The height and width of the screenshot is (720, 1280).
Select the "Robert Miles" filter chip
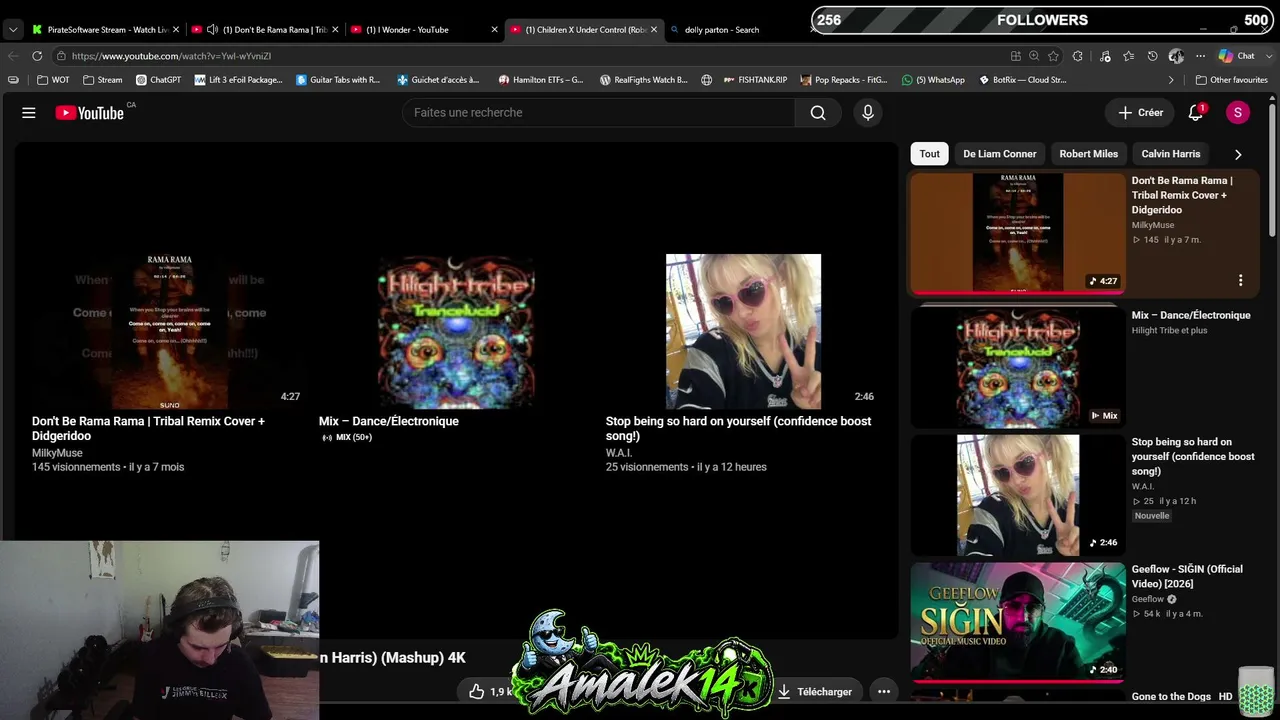1088,154
